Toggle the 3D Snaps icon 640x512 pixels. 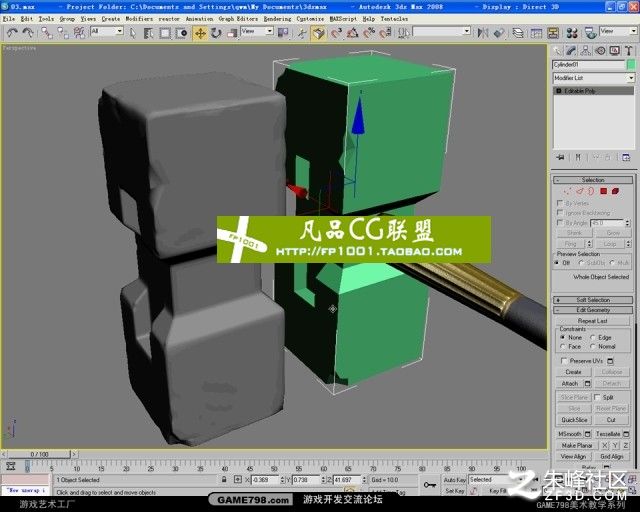(x=336, y=33)
